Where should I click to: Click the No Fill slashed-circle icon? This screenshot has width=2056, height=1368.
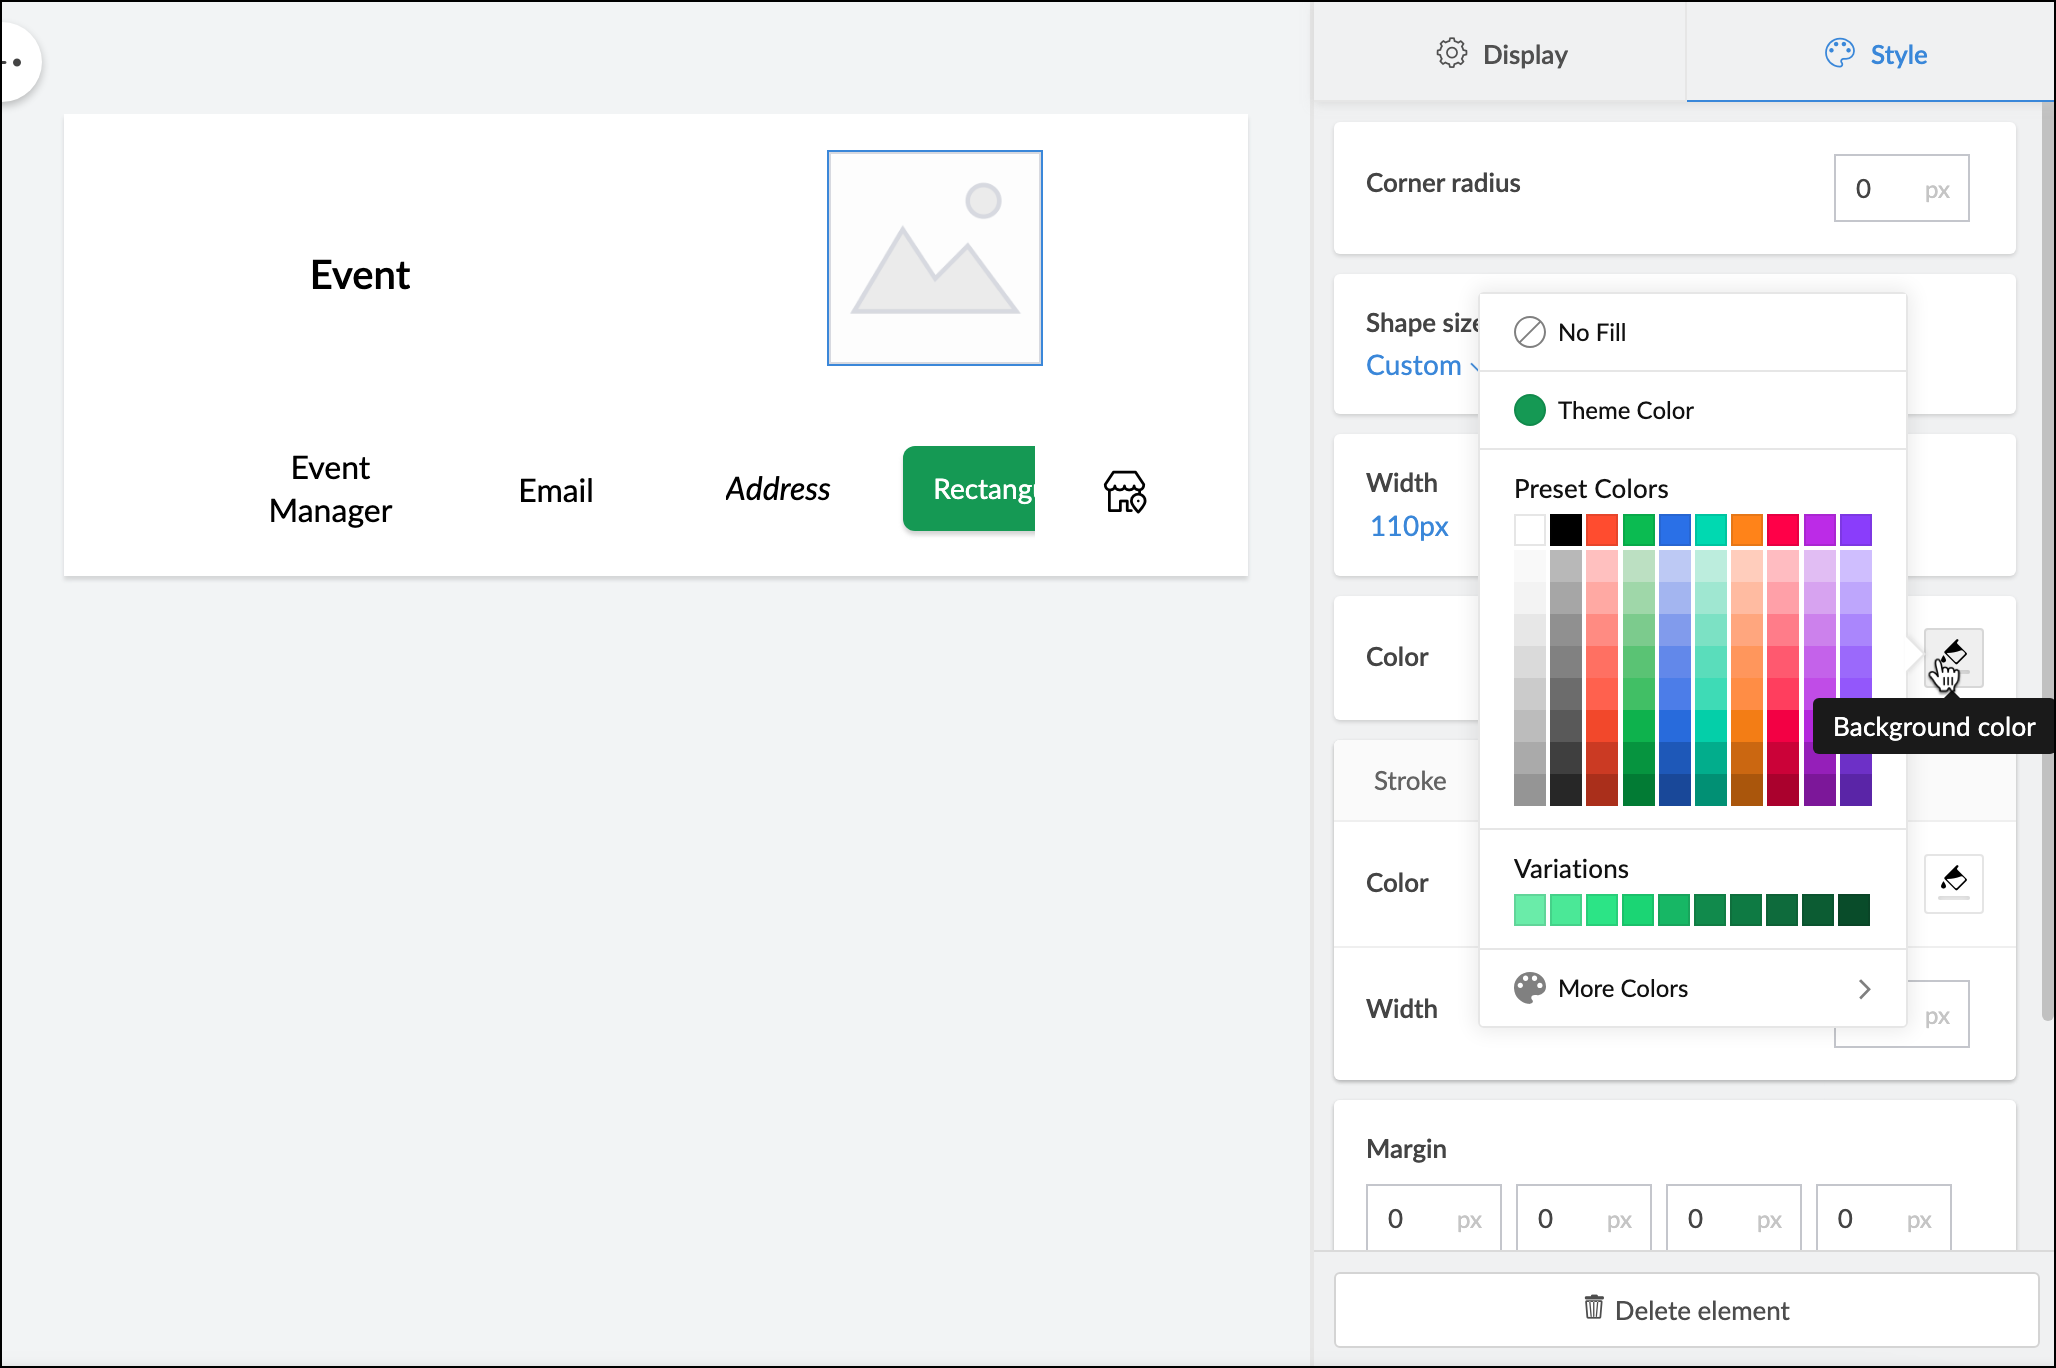(1529, 332)
